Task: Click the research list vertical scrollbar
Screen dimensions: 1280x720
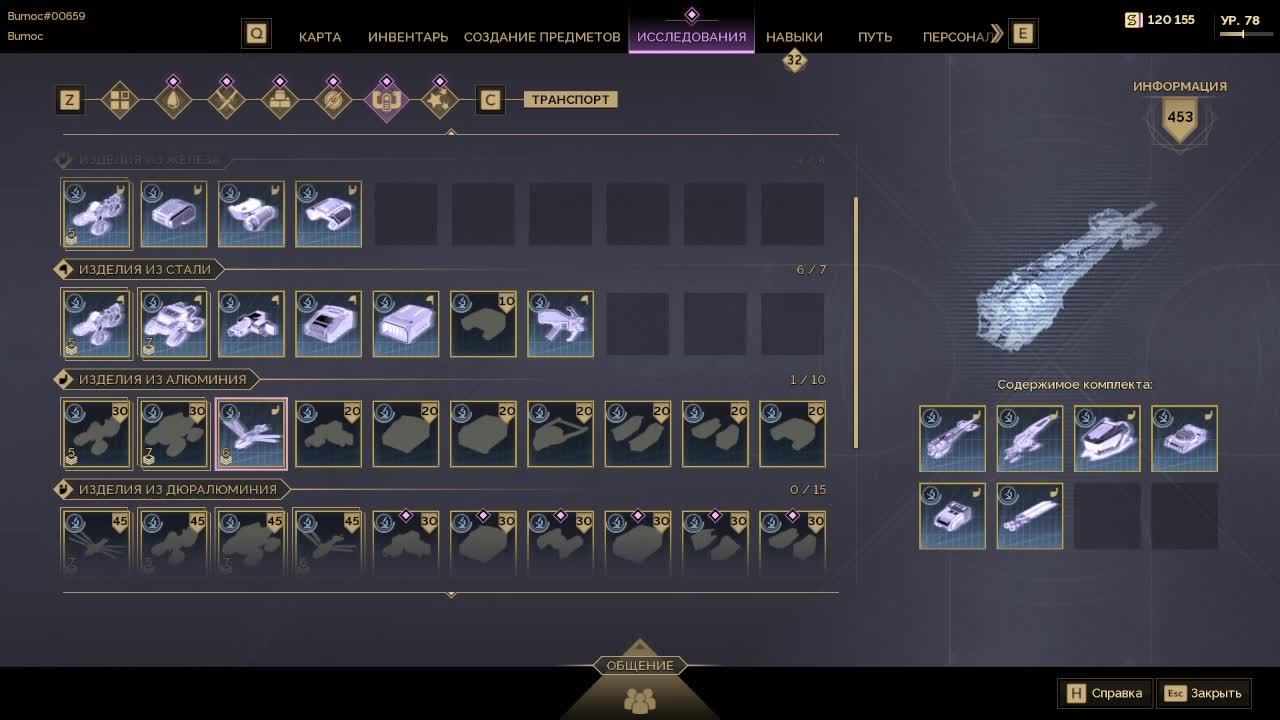Action: (856, 323)
